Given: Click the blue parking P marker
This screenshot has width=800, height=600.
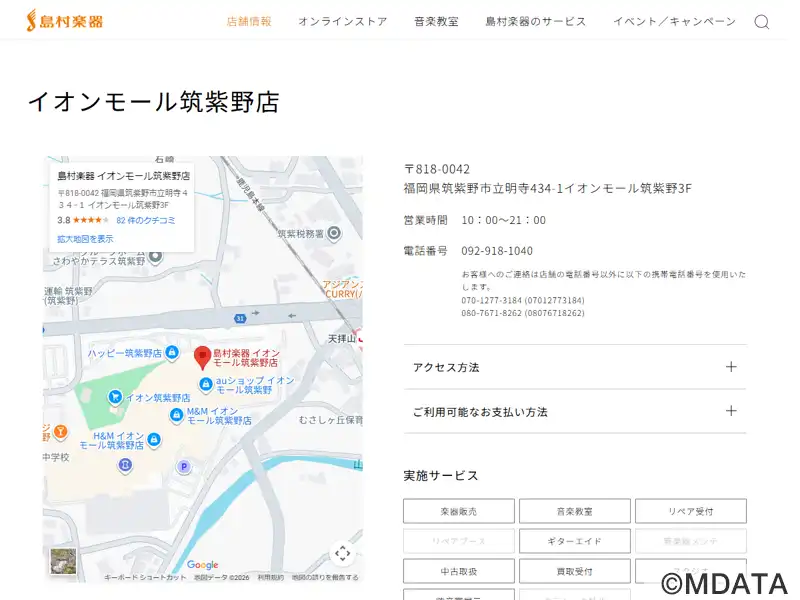Looking at the screenshot, I should click(183, 466).
